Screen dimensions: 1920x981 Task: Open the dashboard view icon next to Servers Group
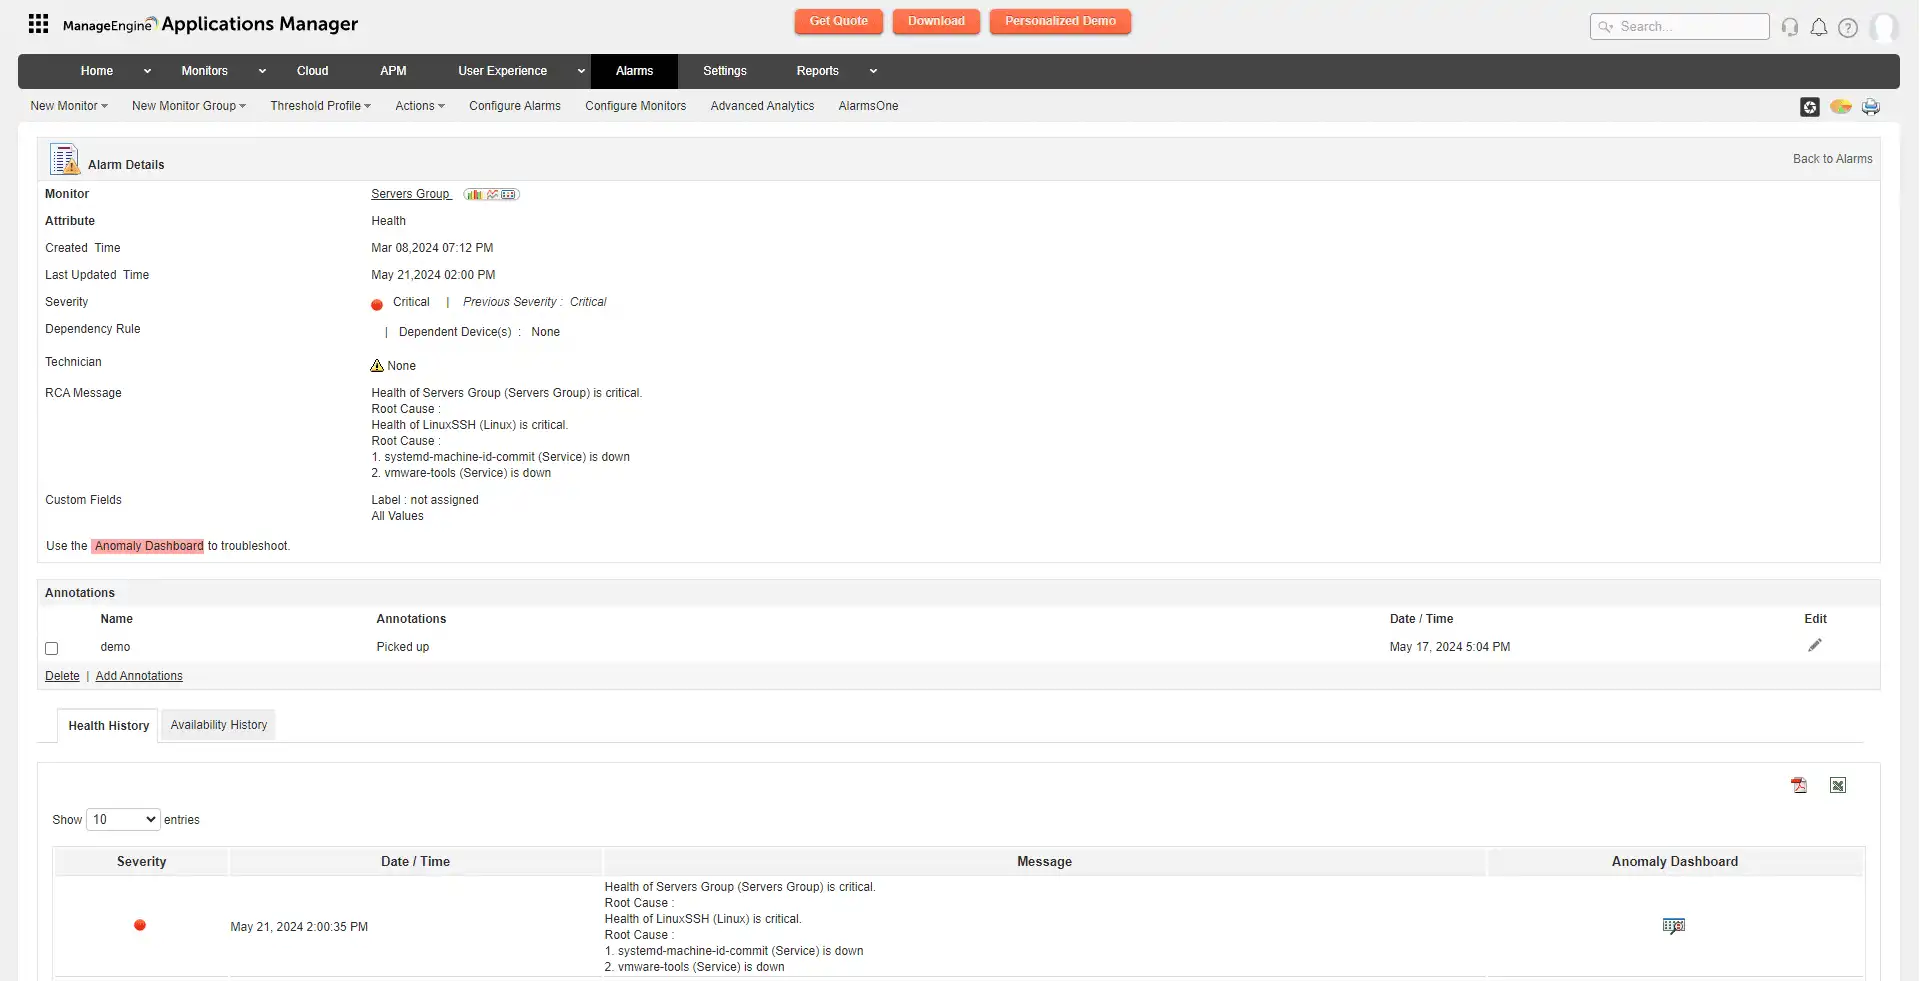click(511, 192)
